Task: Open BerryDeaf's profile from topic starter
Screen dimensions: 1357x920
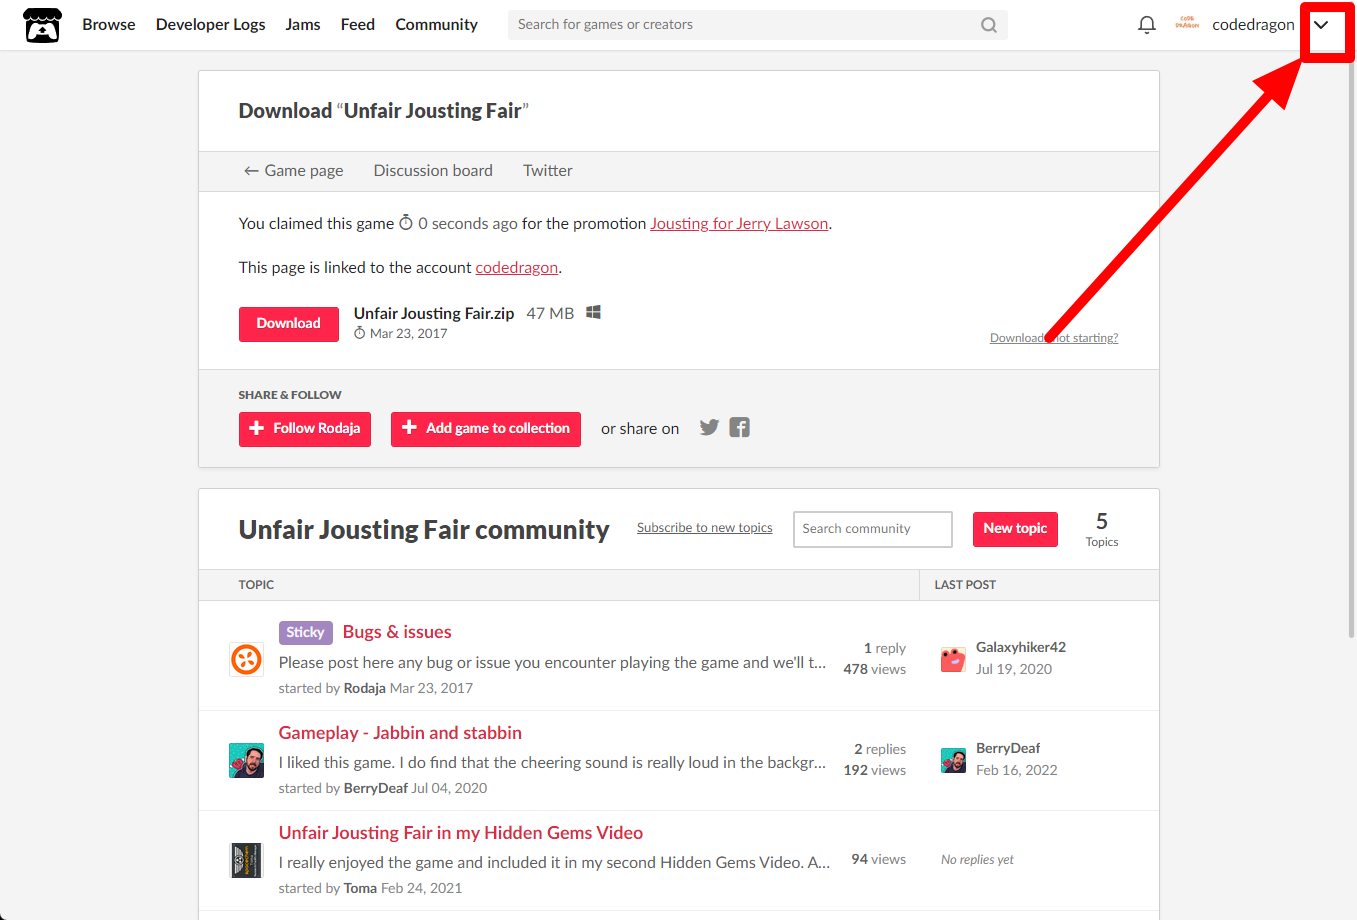Action: (375, 788)
